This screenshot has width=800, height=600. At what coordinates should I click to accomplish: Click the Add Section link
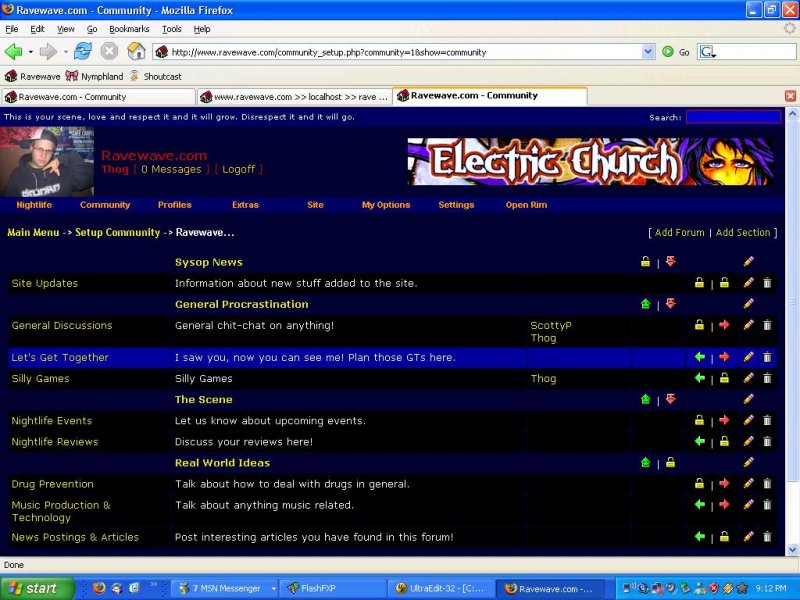coord(743,232)
